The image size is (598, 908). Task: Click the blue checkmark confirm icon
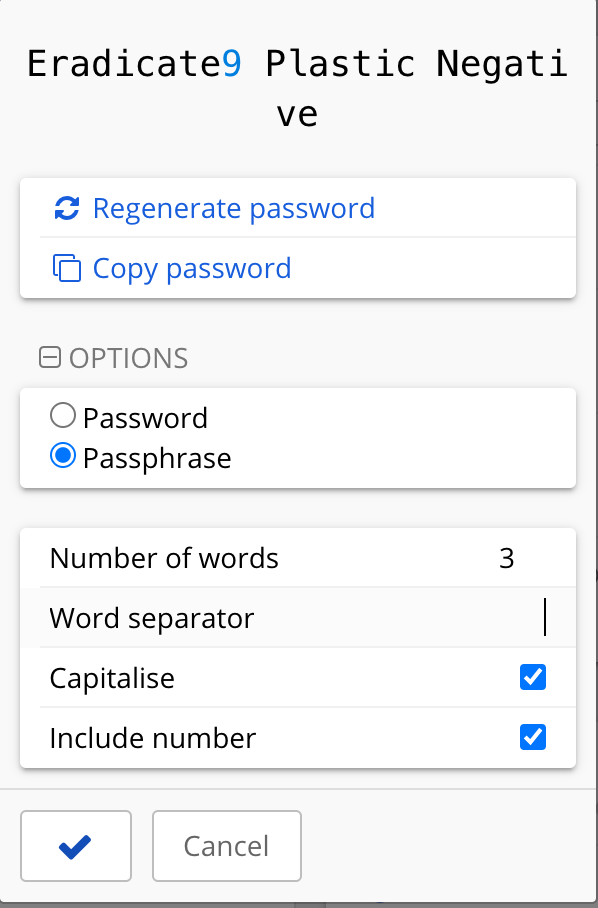[x=75, y=846]
